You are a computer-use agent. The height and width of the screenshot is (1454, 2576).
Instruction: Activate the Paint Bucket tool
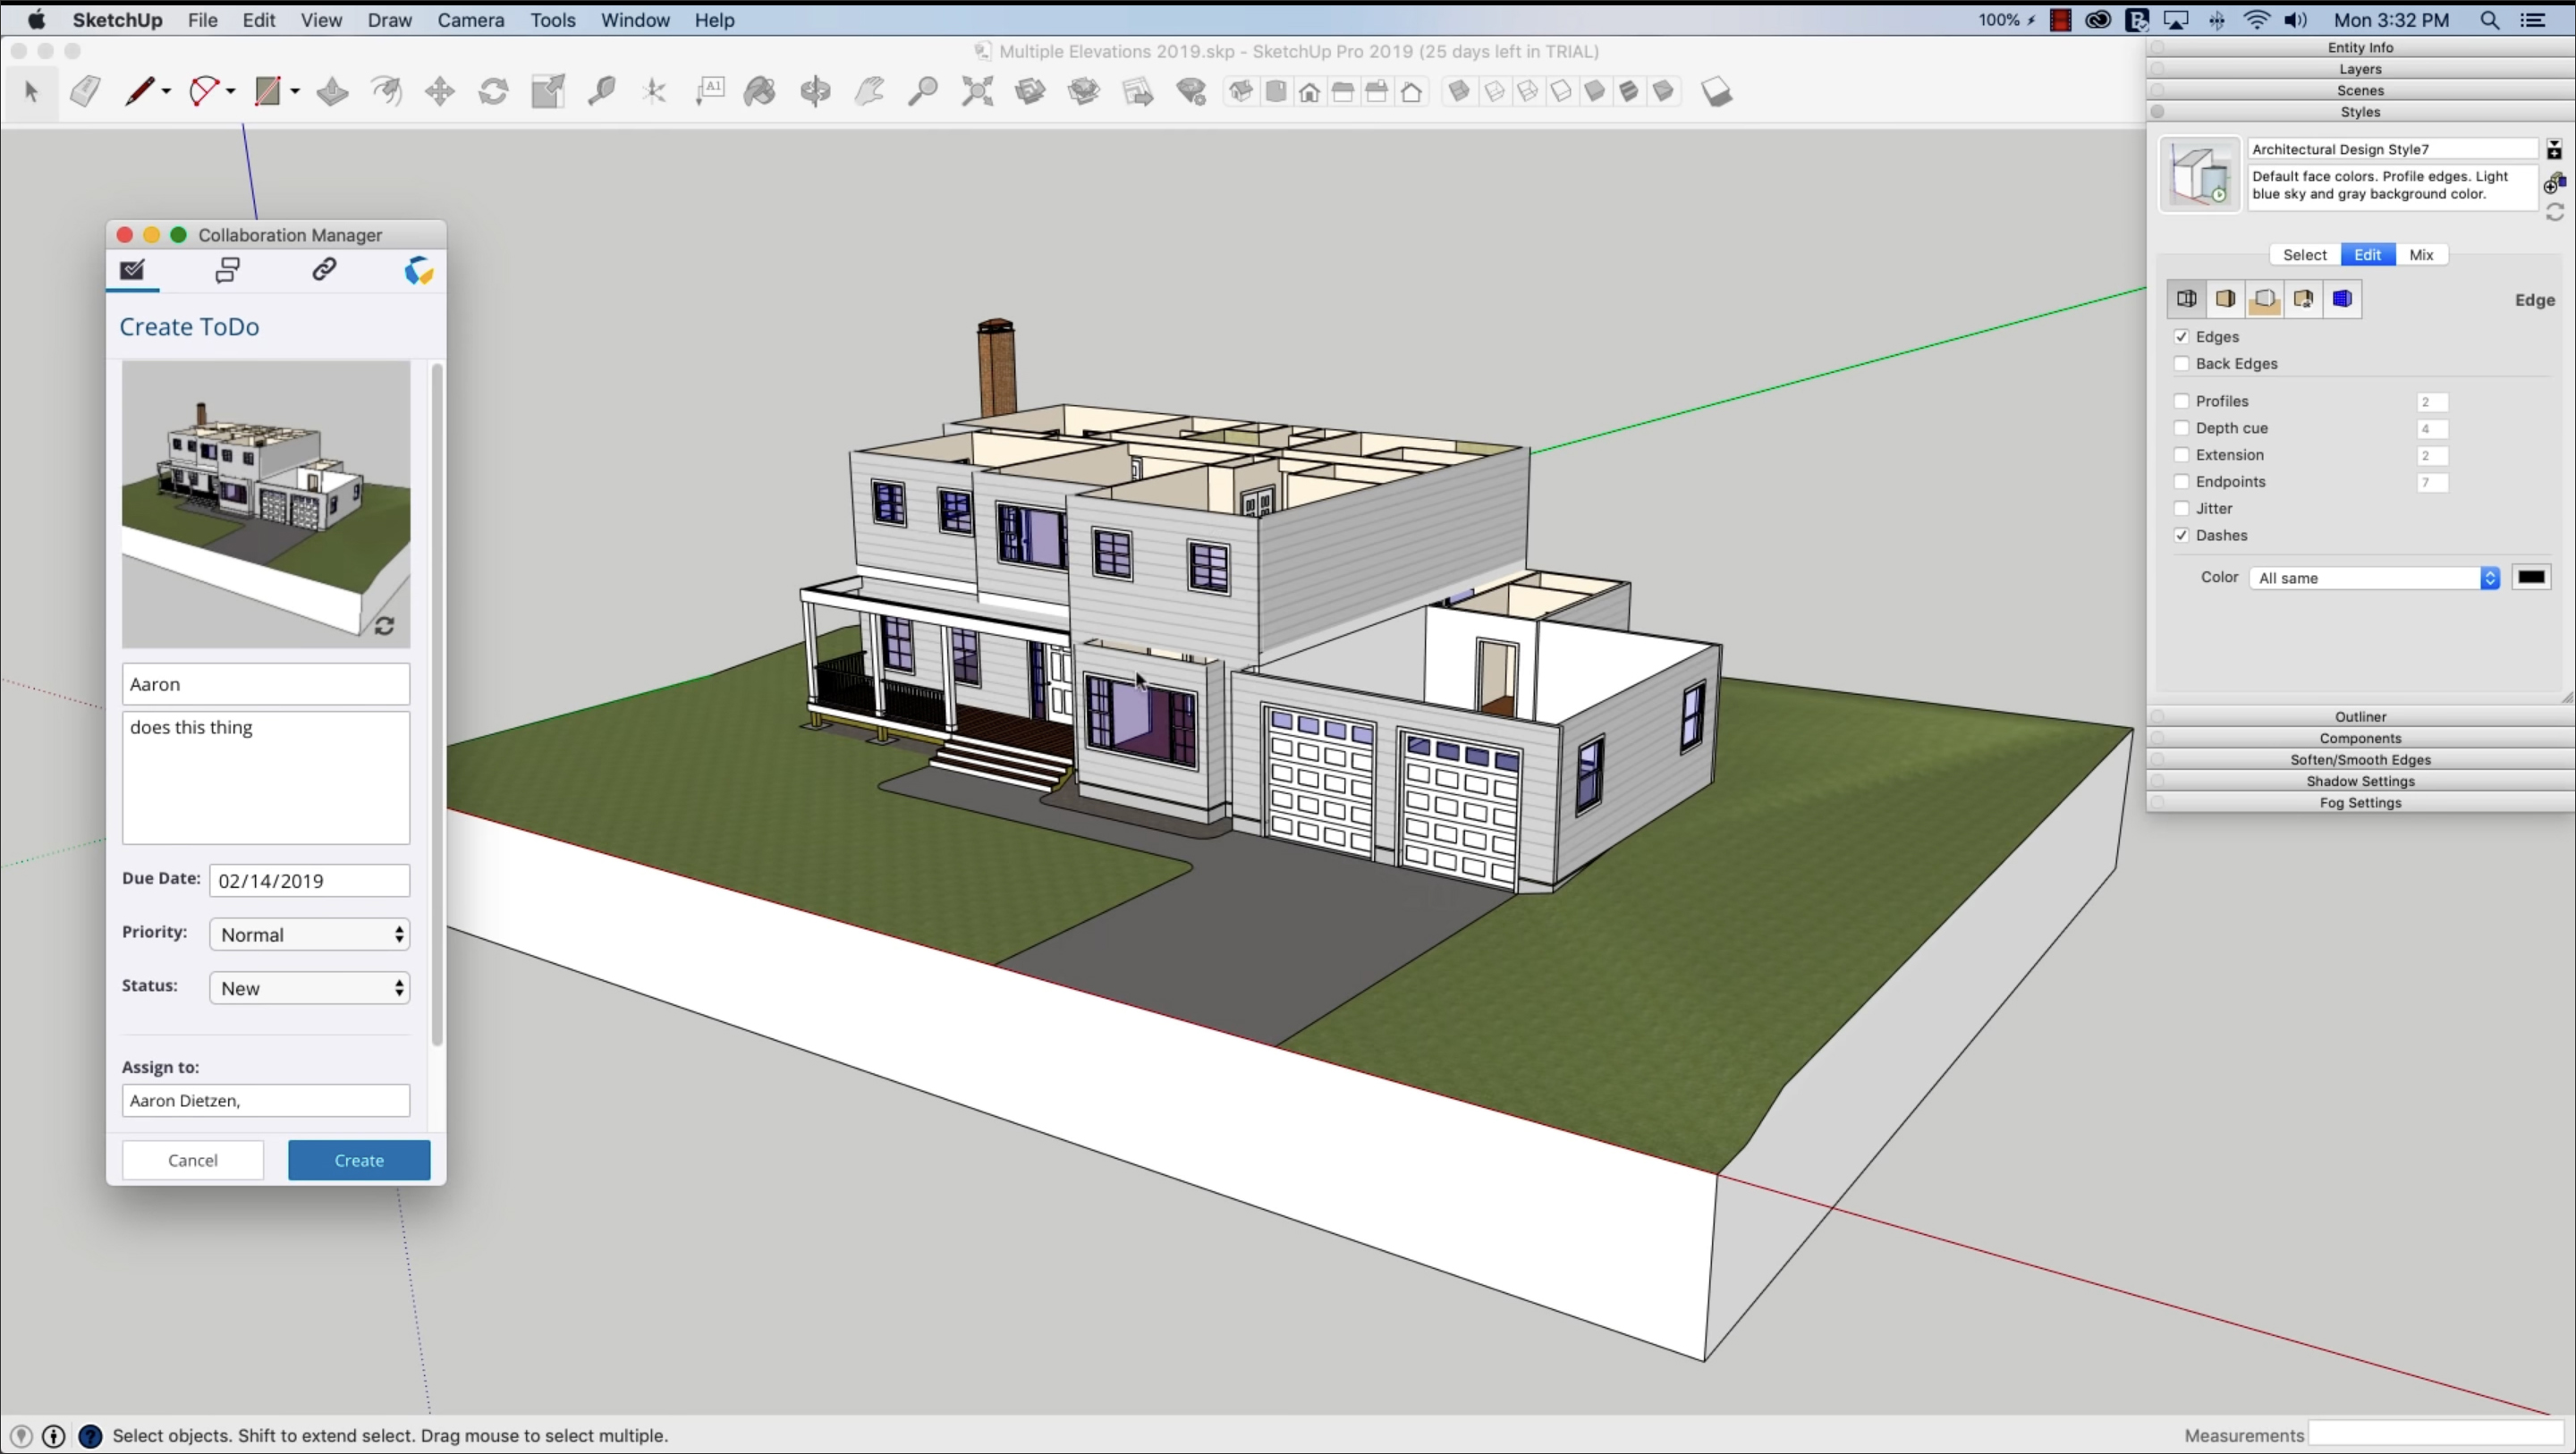coord(761,92)
